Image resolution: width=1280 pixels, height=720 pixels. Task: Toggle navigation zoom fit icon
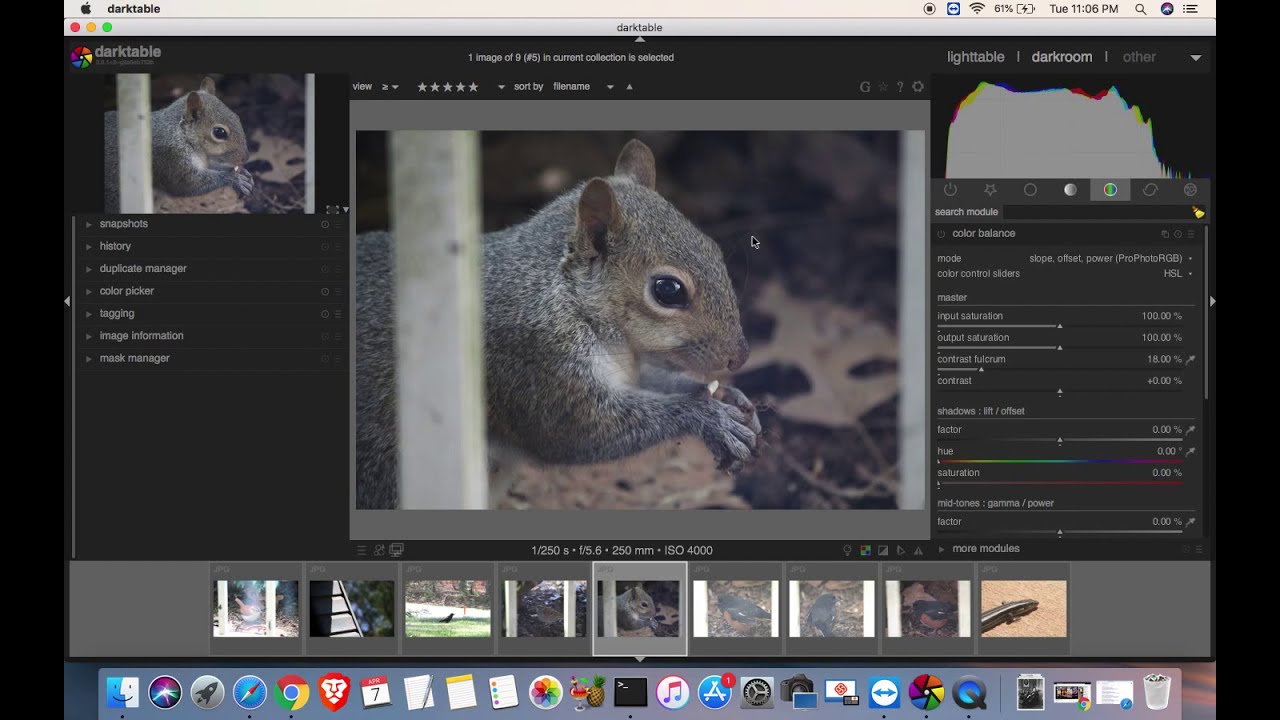pyautogui.click(x=332, y=209)
